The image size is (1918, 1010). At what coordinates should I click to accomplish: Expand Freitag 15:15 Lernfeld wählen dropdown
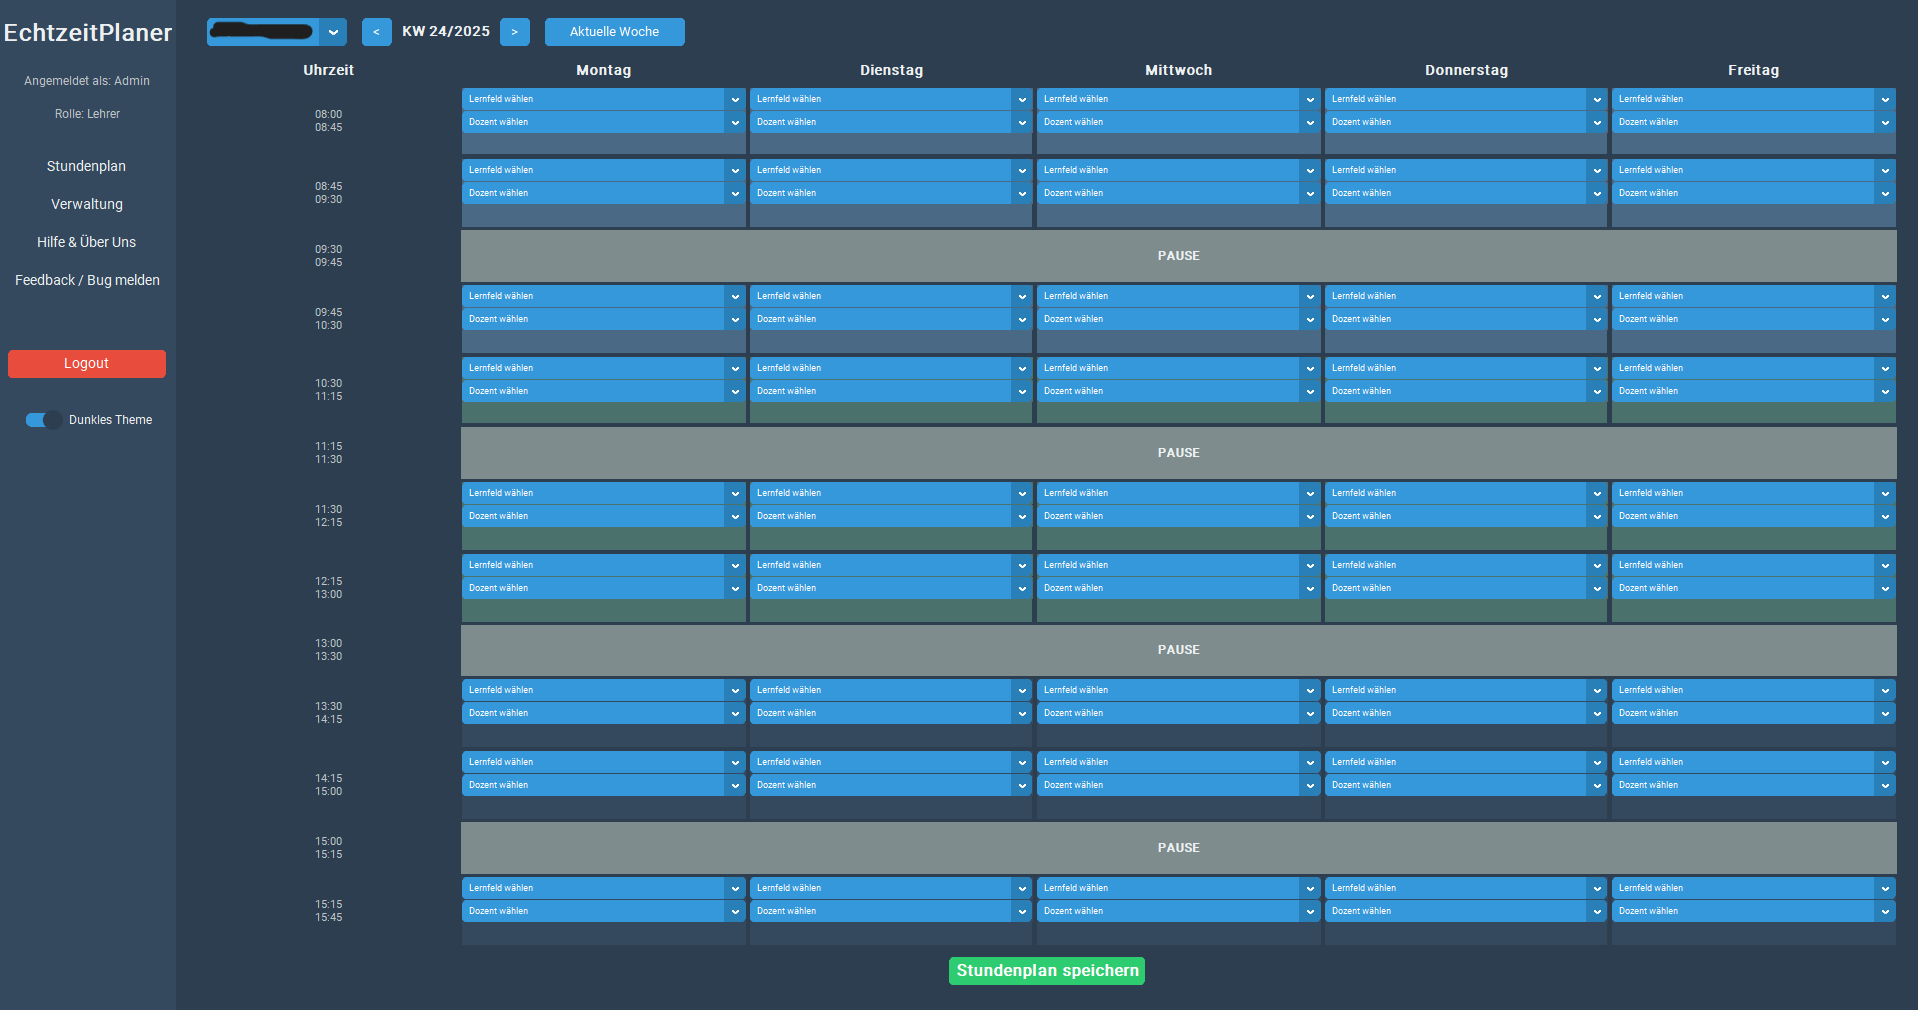pyautogui.click(x=1753, y=888)
